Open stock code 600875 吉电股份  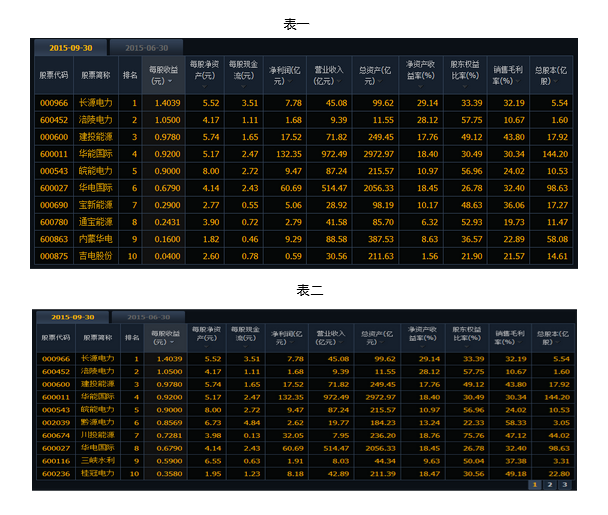point(54,256)
